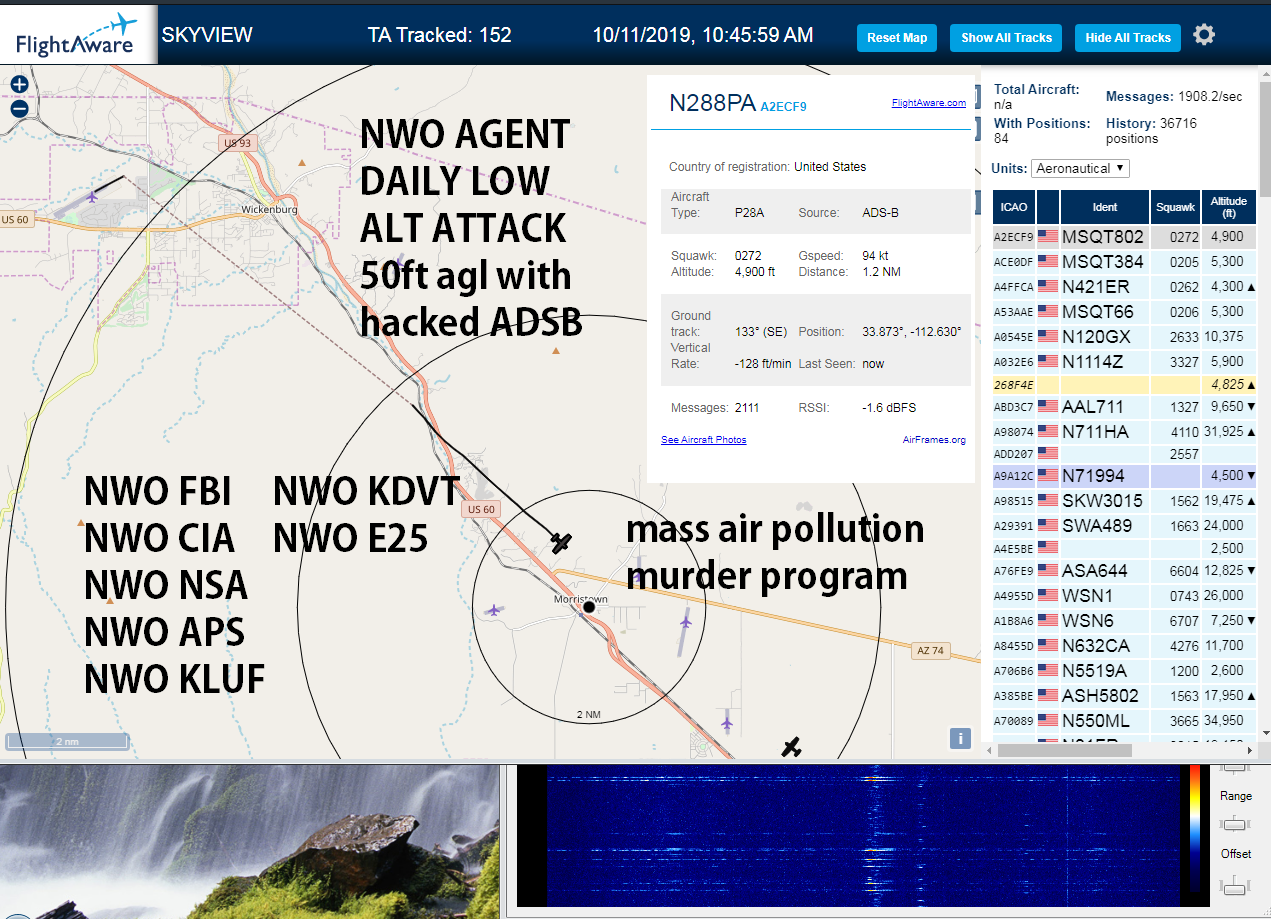This screenshot has width=1271, height=919.
Task: Select the purple aircraft at Wickenburg airport
Action: tap(94, 195)
